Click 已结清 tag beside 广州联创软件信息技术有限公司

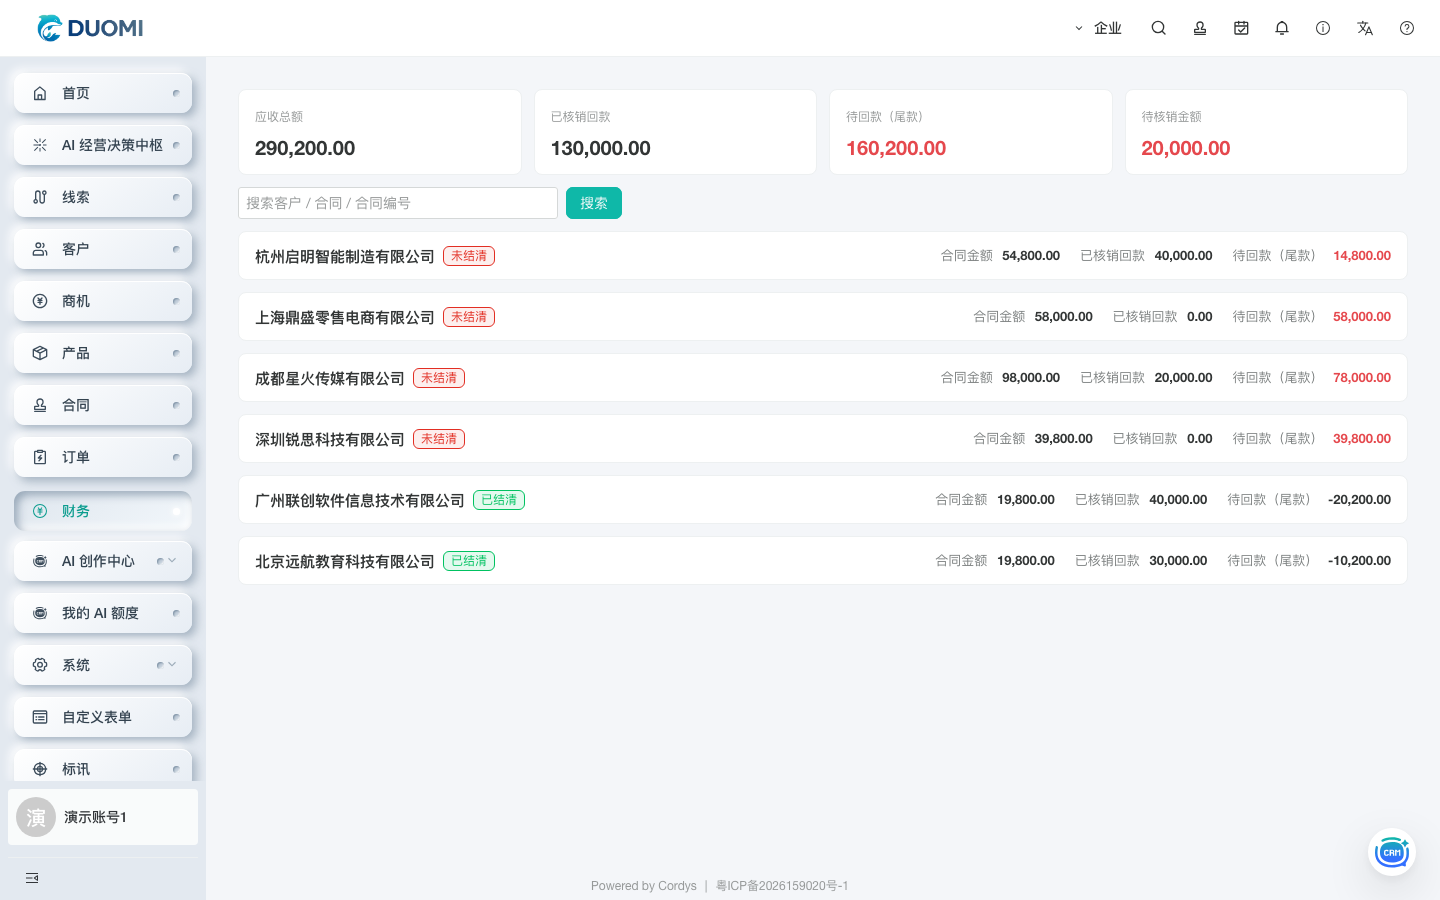click(x=499, y=500)
